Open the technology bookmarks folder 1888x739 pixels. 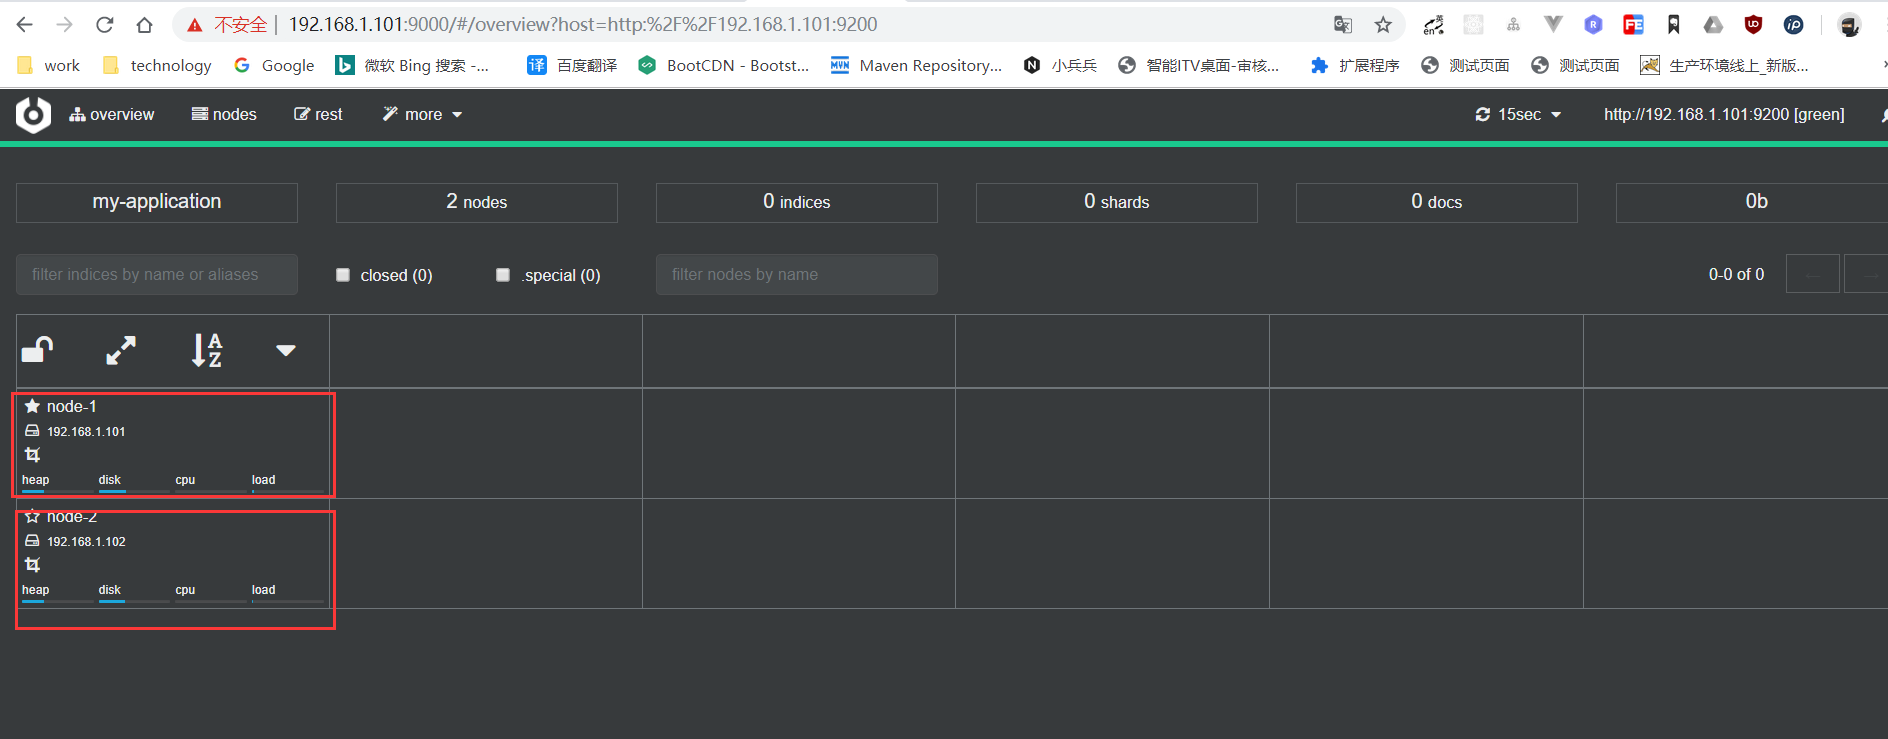158,66
